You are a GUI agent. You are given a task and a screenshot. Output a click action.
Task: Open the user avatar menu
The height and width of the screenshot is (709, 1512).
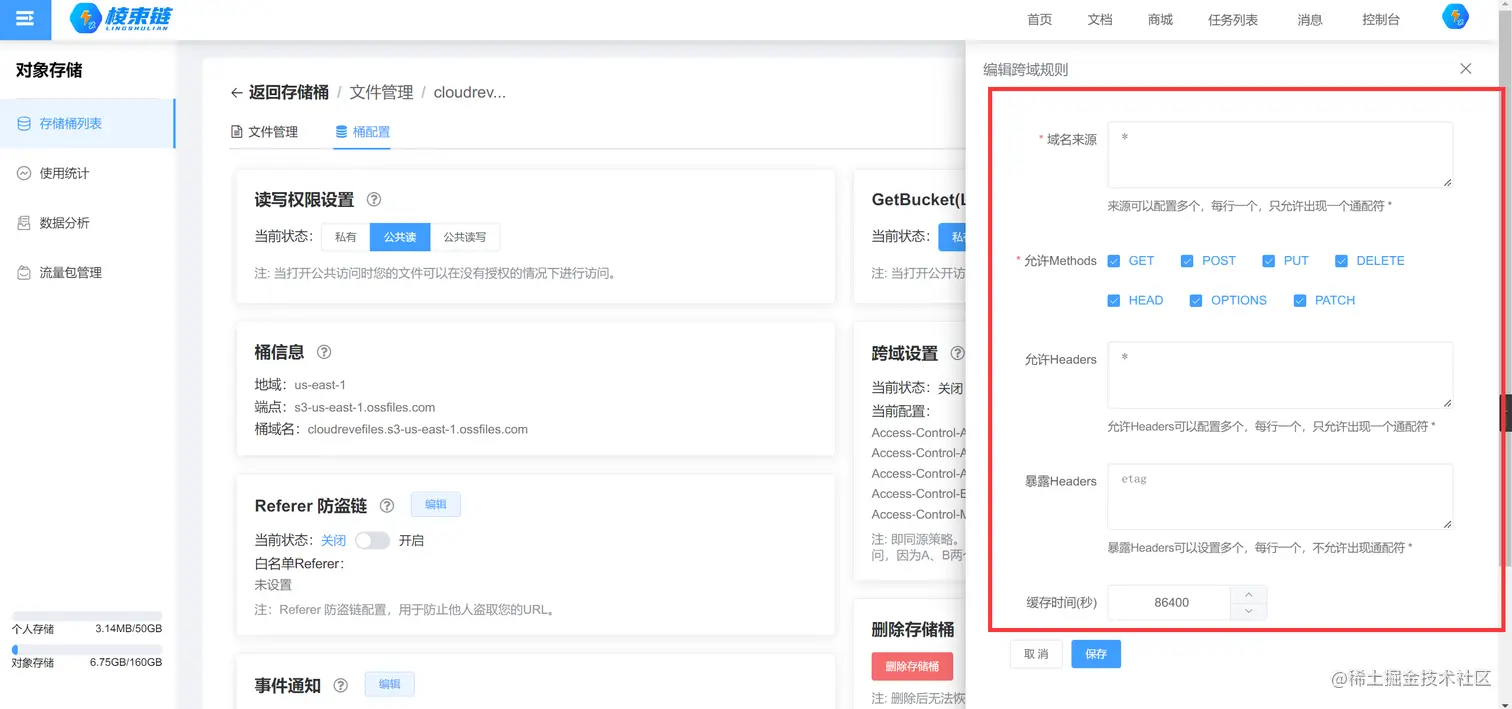point(1455,18)
